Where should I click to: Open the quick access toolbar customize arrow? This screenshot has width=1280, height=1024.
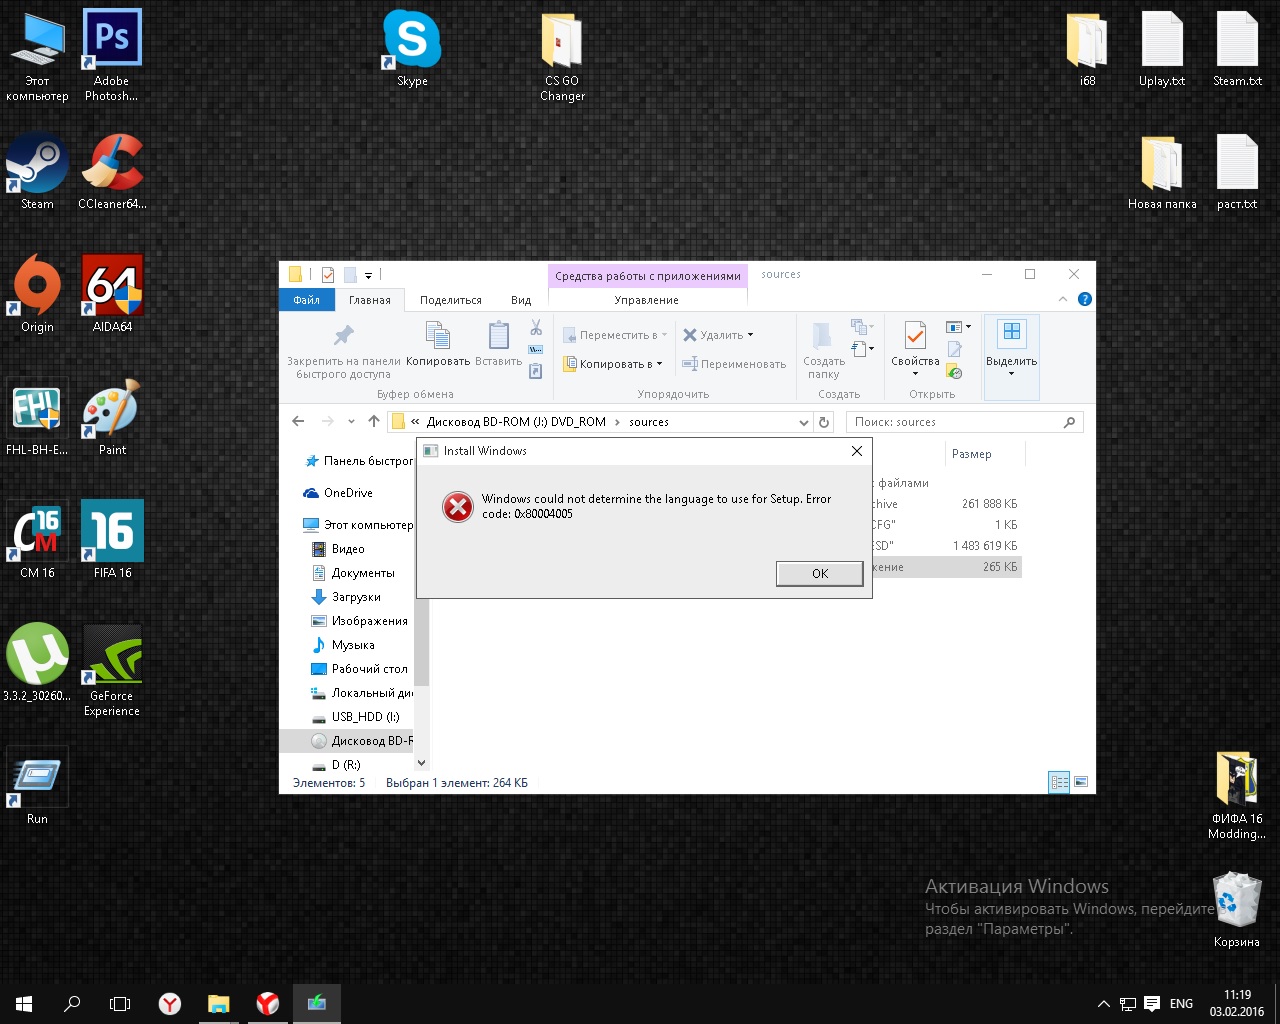click(x=368, y=275)
